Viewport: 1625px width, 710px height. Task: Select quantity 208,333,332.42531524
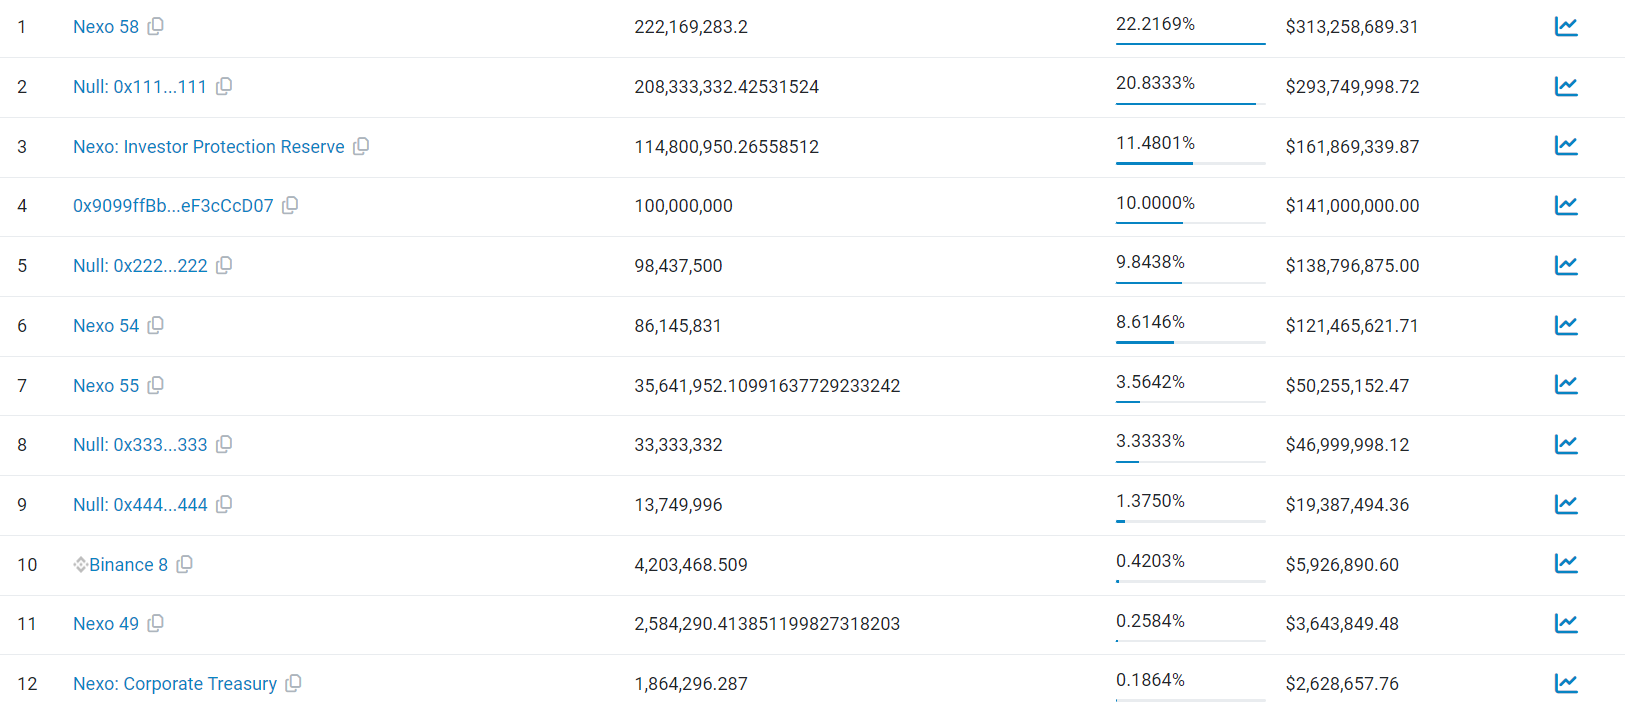pyautogui.click(x=727, y=87)
